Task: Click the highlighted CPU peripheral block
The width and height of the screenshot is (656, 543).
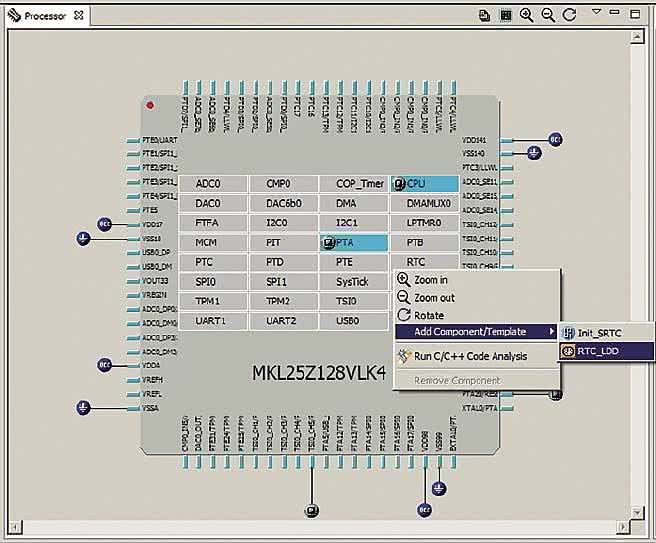Action: (425, 184)
